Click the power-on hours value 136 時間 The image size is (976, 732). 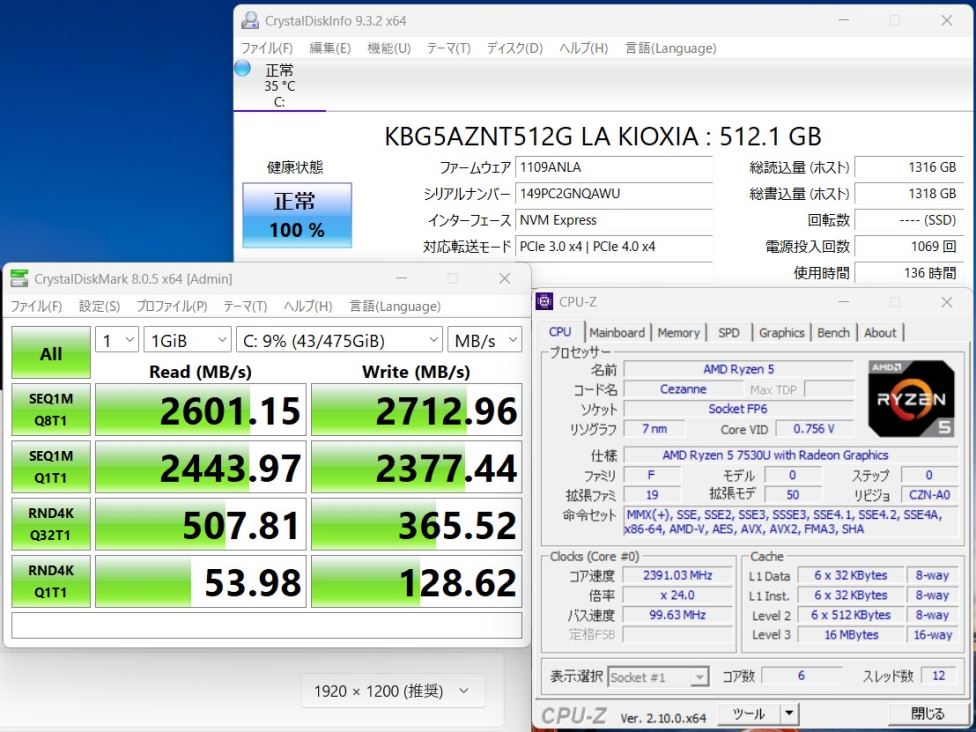(909, 273)
